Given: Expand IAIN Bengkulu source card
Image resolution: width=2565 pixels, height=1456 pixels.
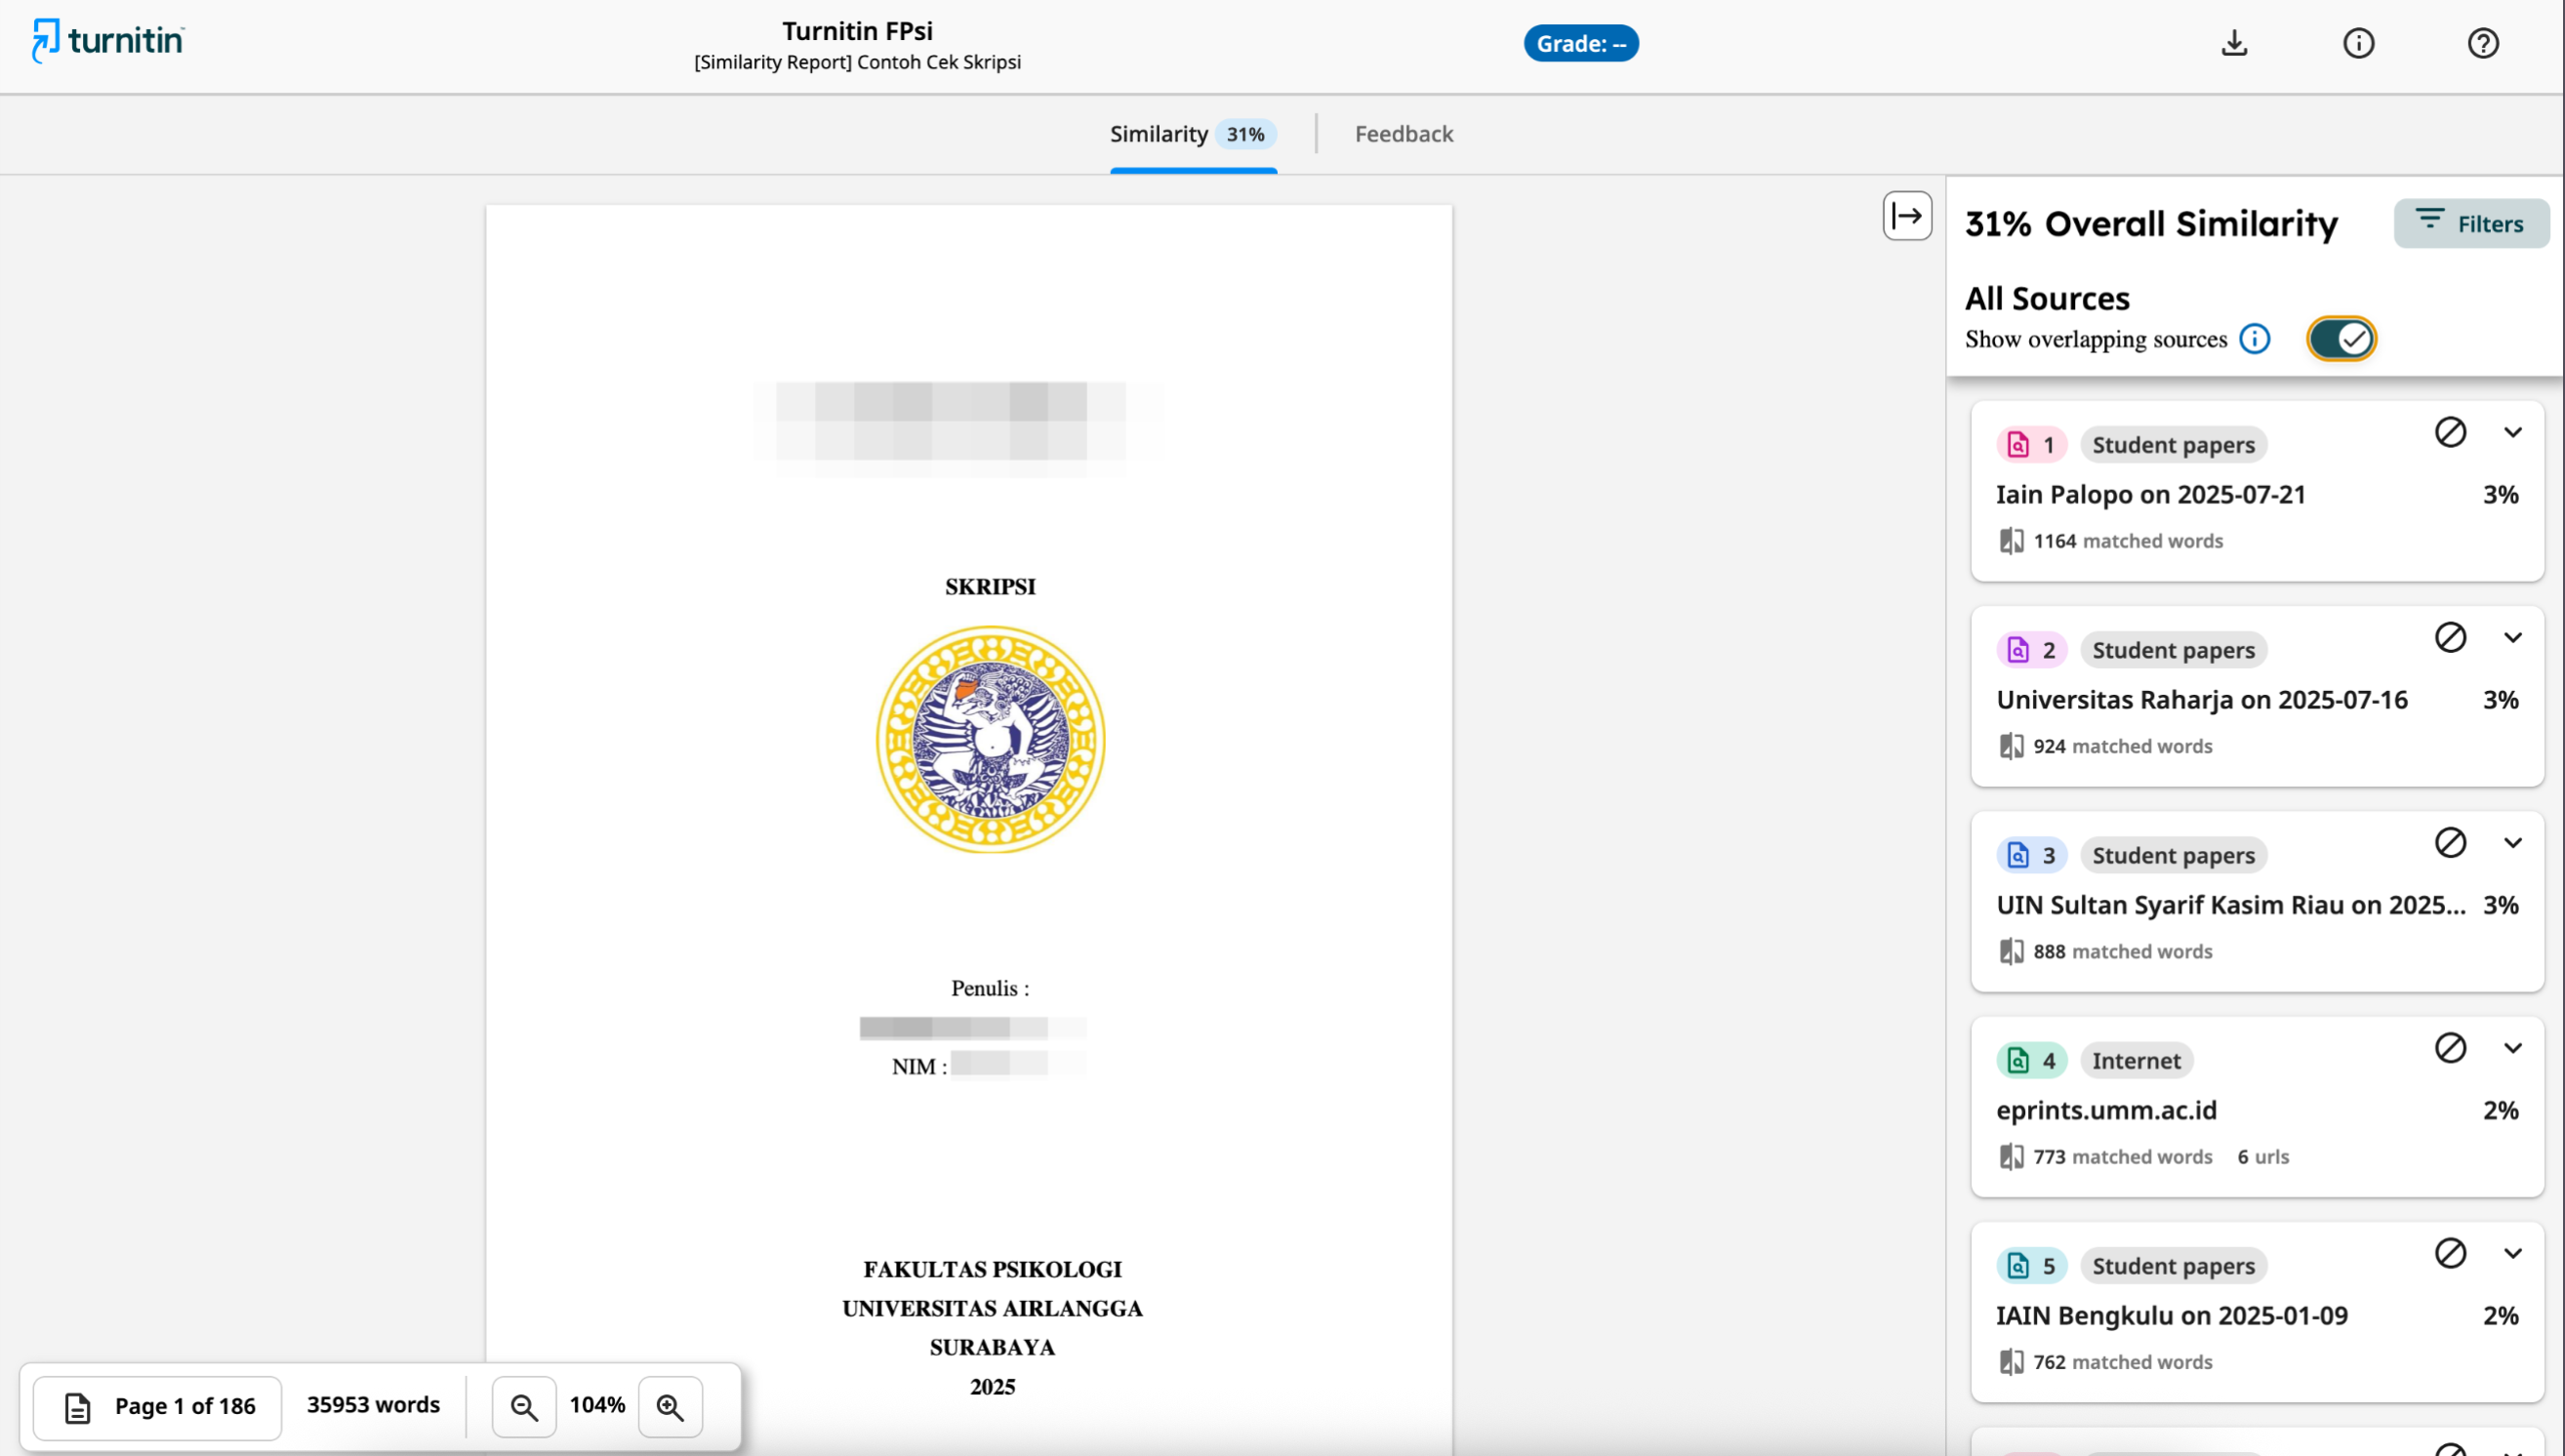Looking at the screenshot, I should 2512,1252.
